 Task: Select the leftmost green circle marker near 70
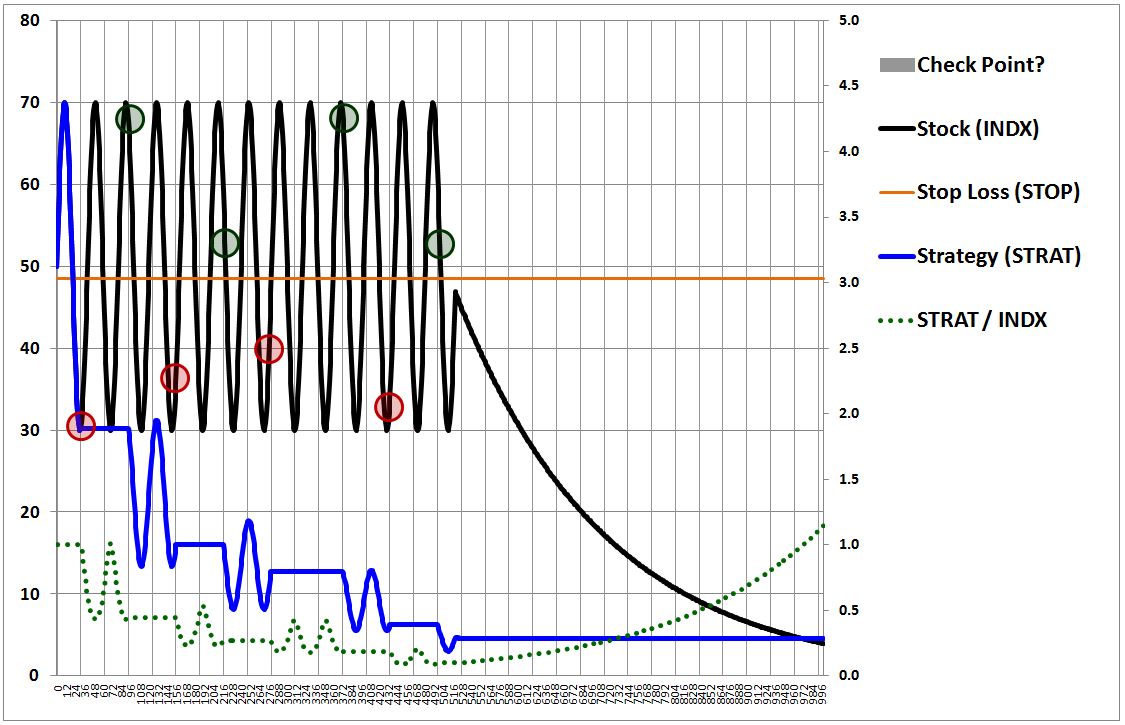pos(130,119)
